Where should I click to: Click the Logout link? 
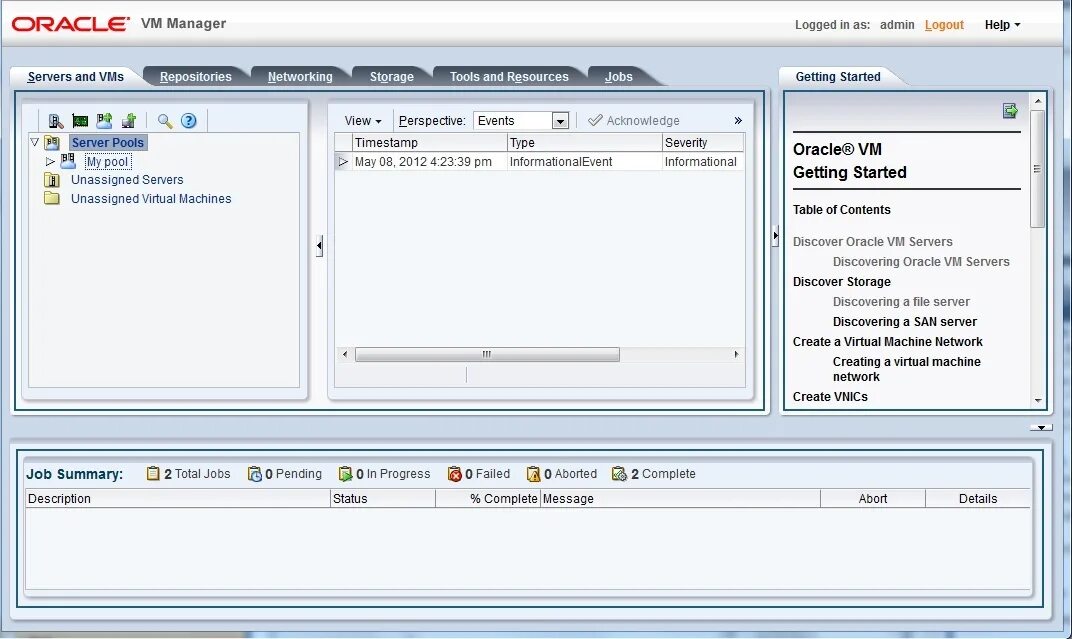pos(944,25)
